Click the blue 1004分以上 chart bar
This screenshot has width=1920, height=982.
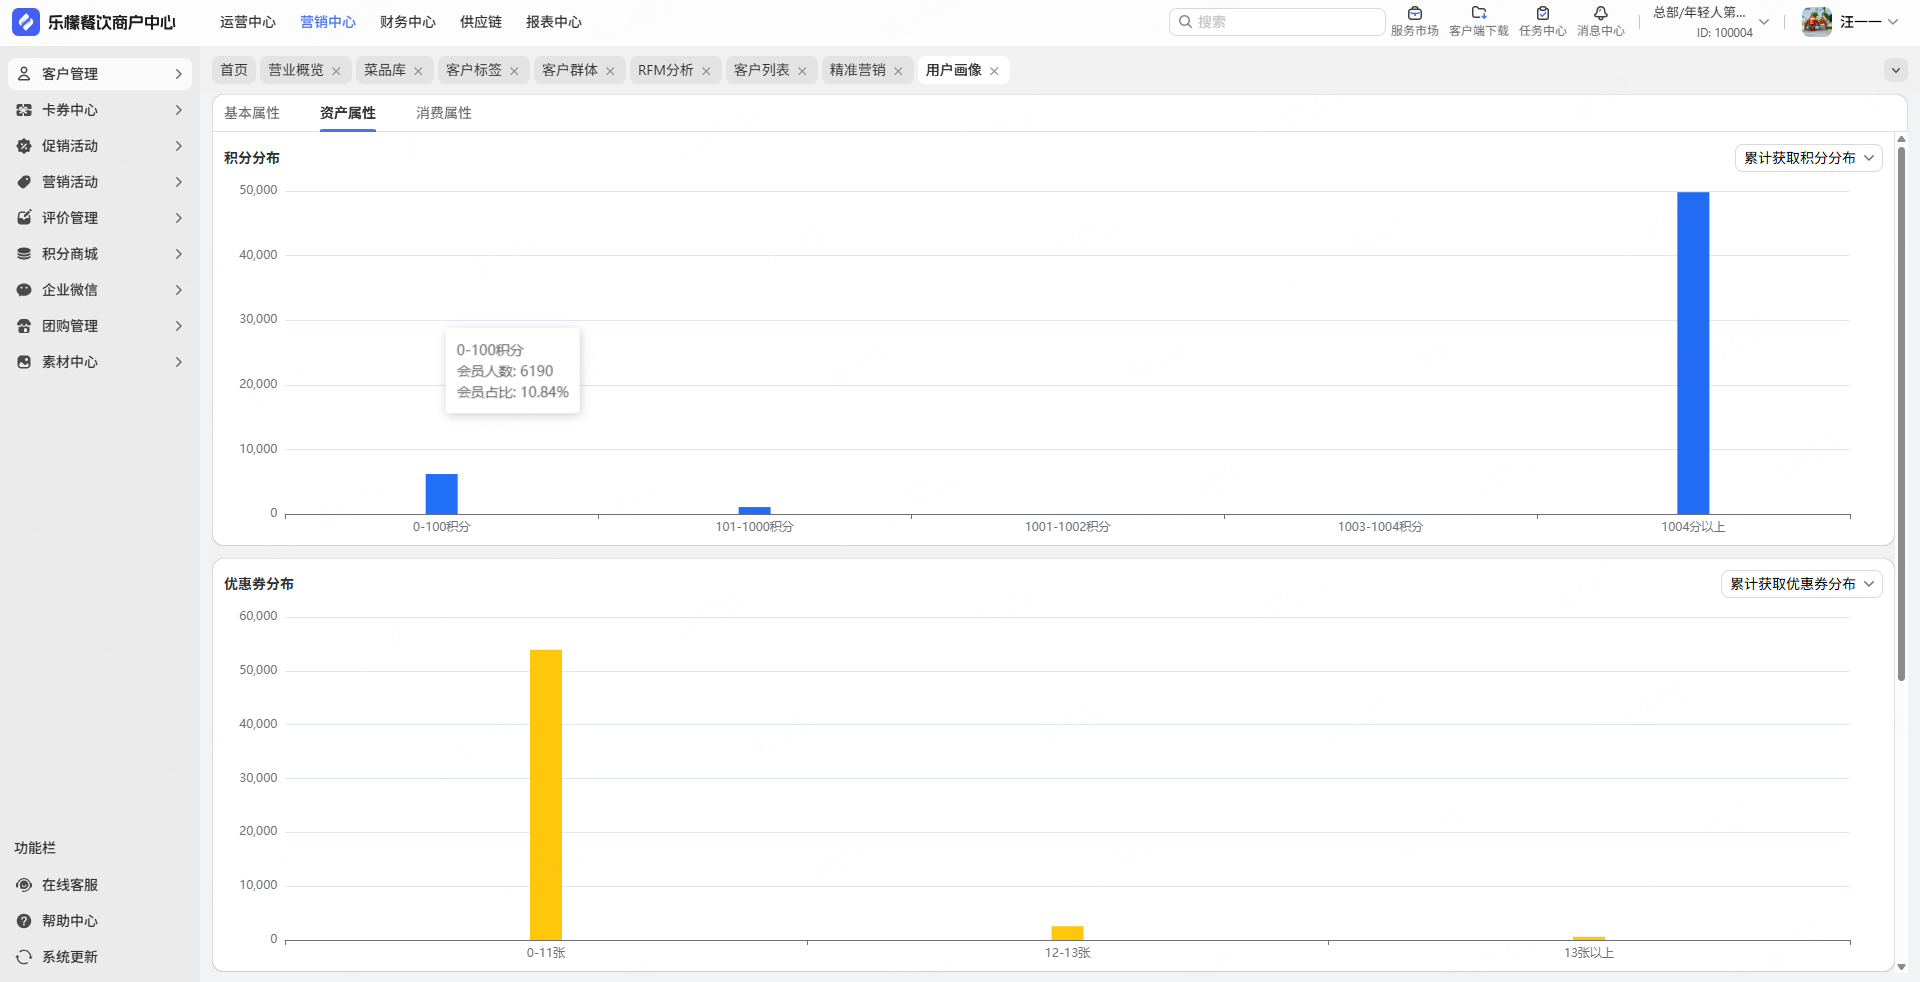tap(1693, 353)
